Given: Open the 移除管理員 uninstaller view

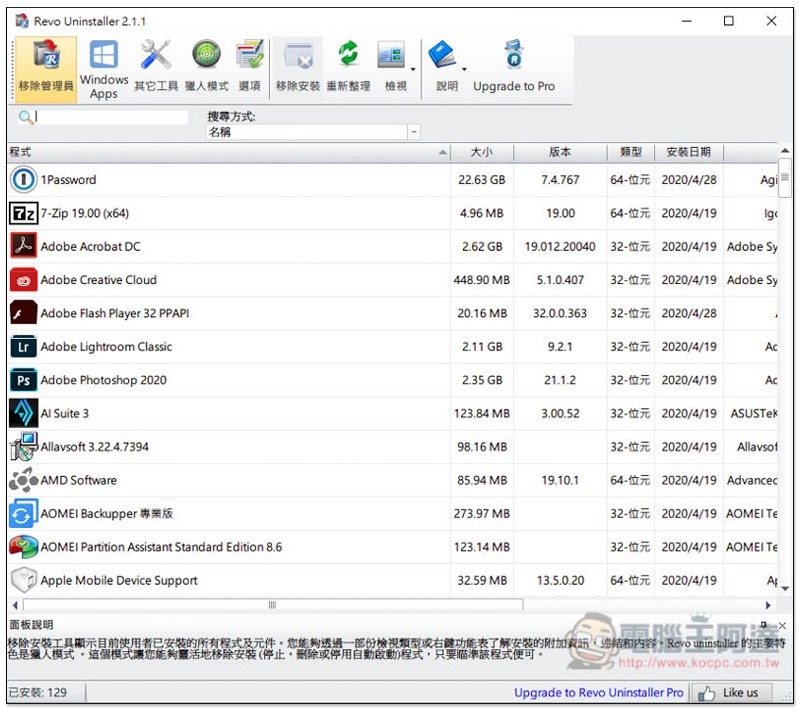Looking at the screenshot, I should point(46,67).
